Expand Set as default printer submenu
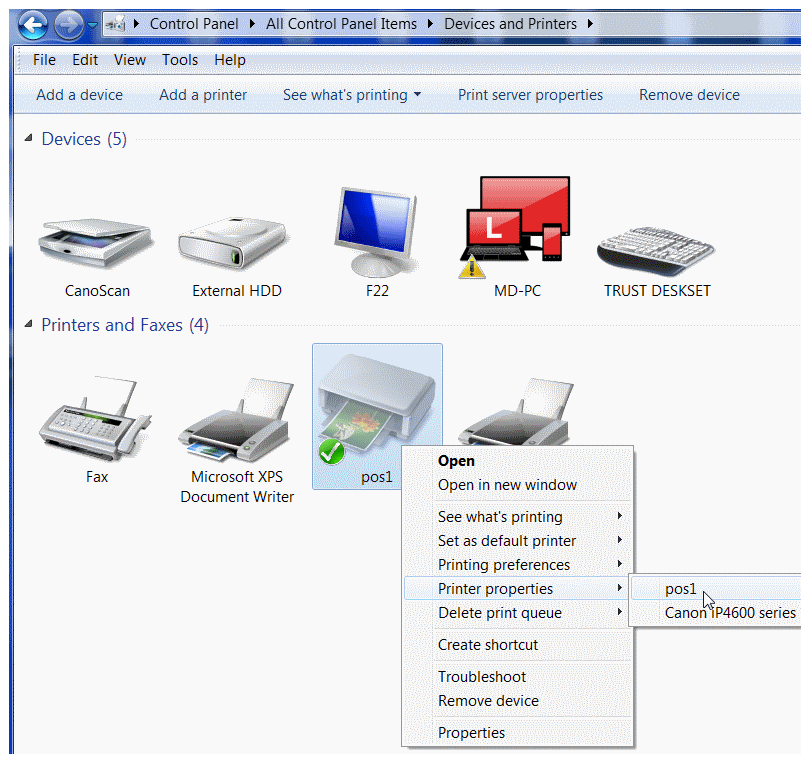This screenshot has width=809, height=762. [x=517, y=541]
